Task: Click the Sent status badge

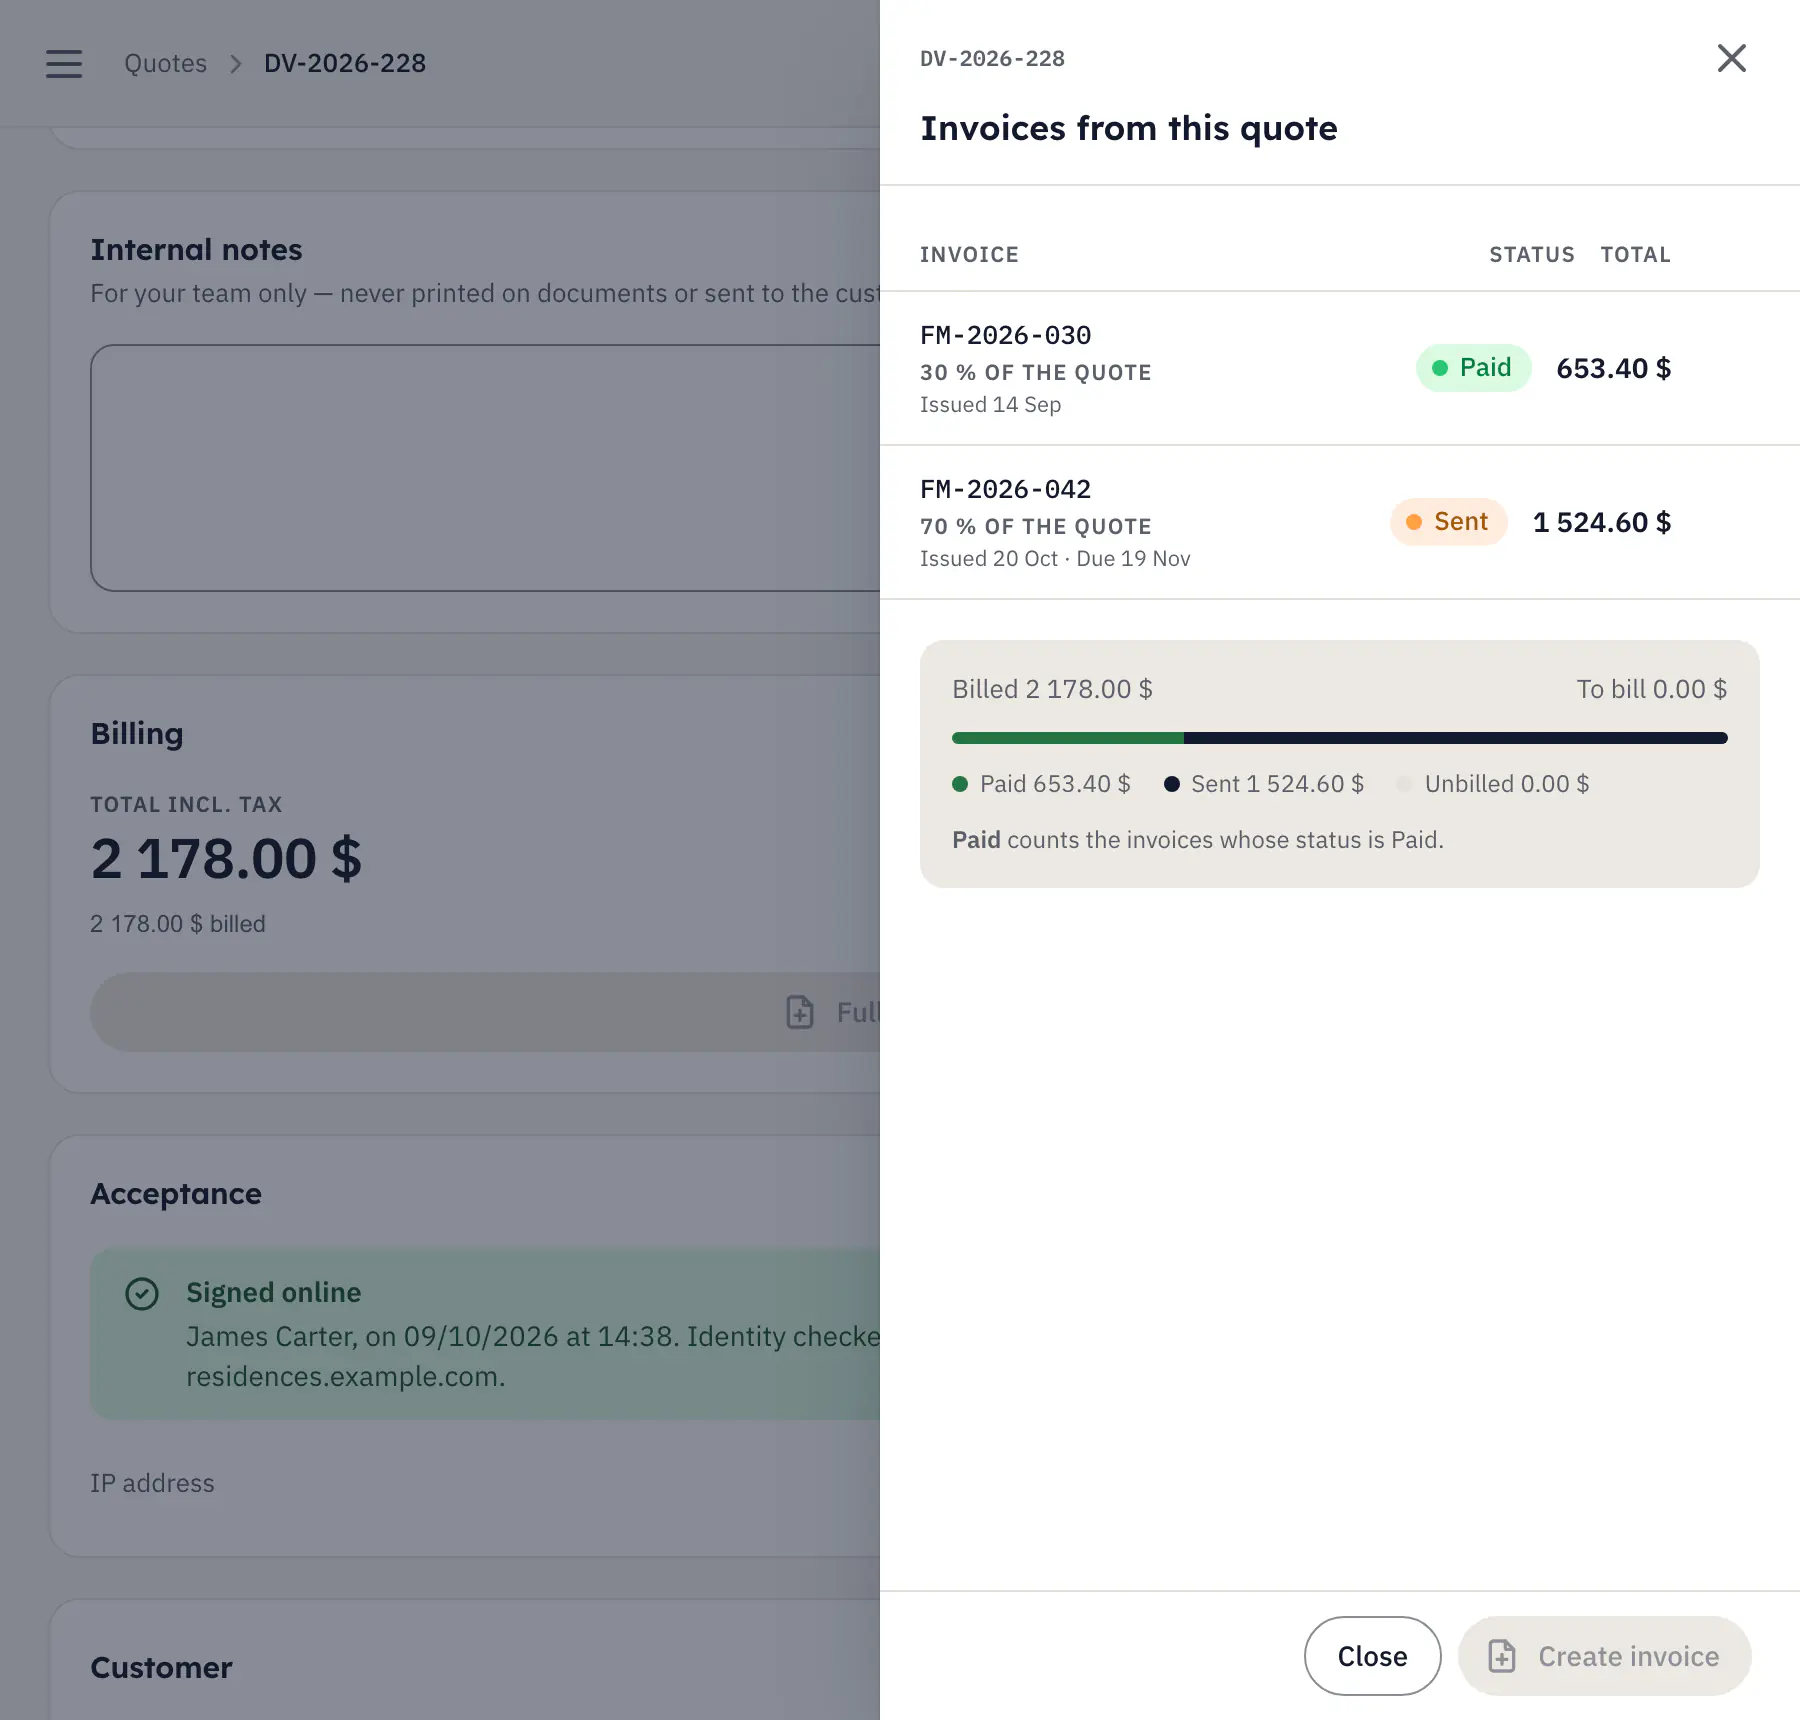Action: pyautogui.click(x=1448, y=522)
